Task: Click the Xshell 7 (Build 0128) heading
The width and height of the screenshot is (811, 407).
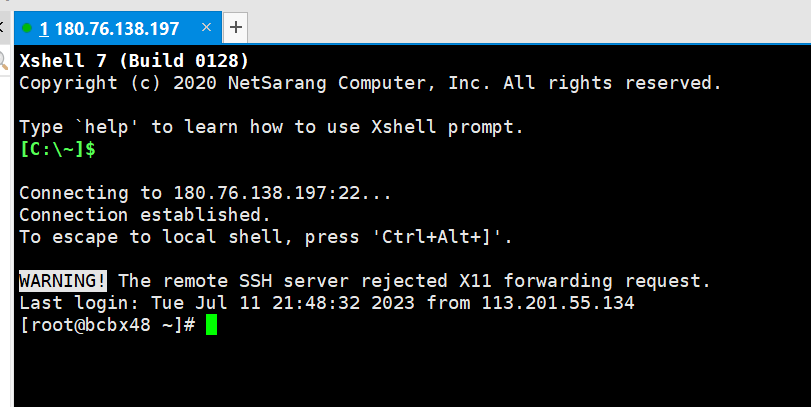Action: pyautogui.click(x=134, y=61)
